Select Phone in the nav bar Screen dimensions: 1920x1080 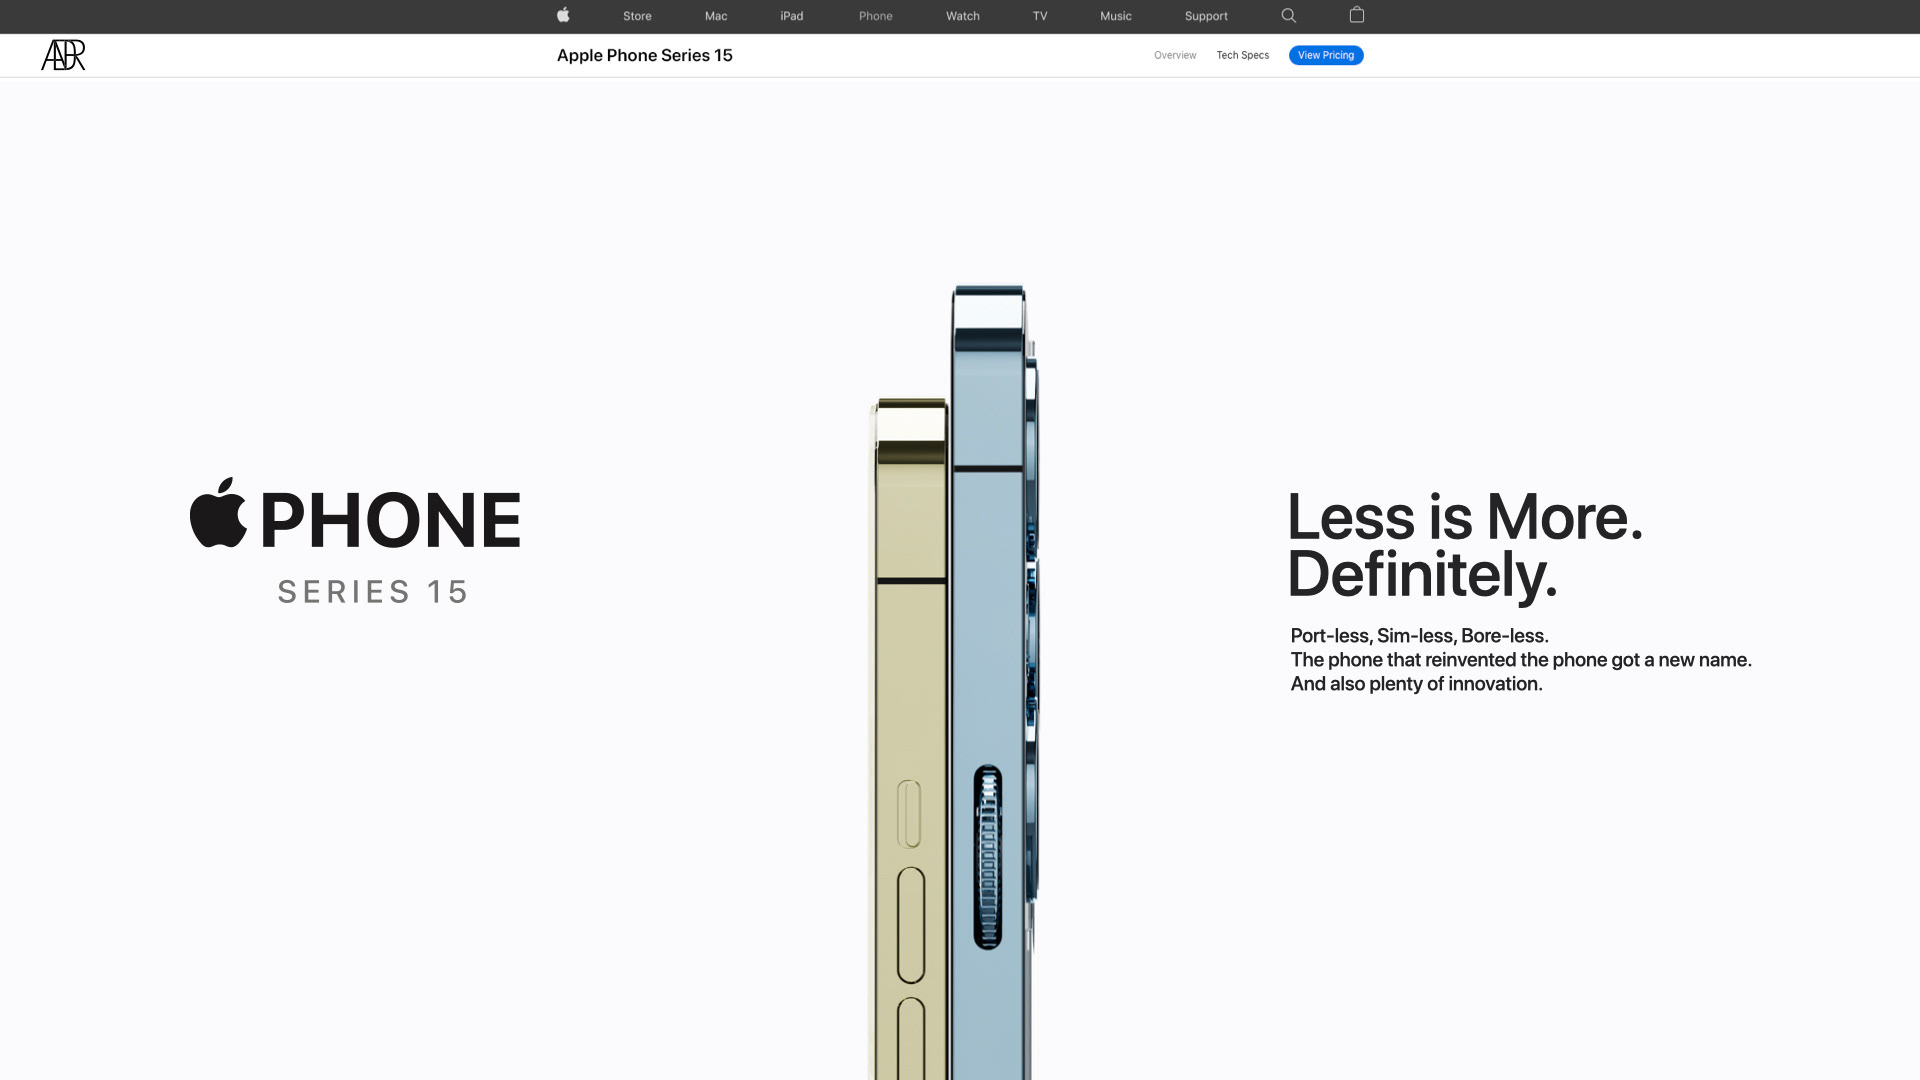(x=875, y=16)
